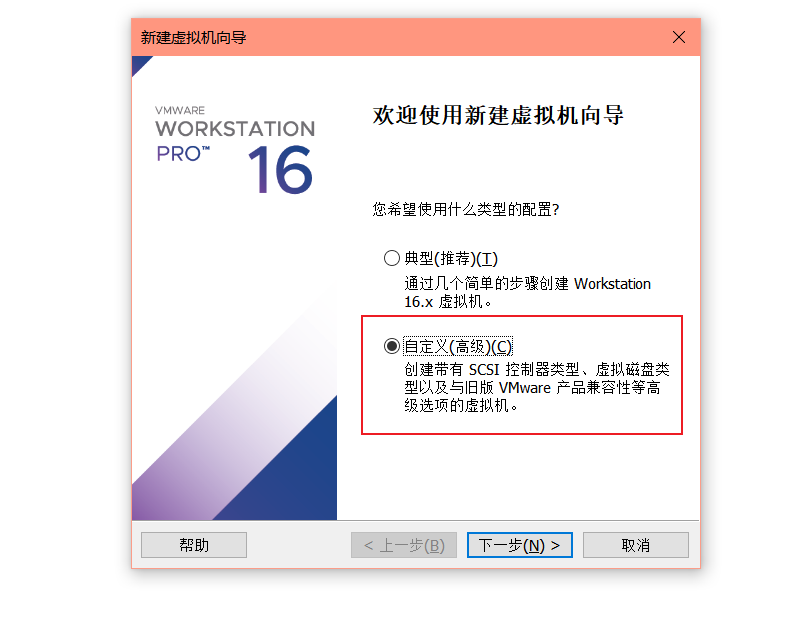
Task: Click the 新建虚拟机向导 title bar text
Action: pyautogui.click(x=193, y=37)
